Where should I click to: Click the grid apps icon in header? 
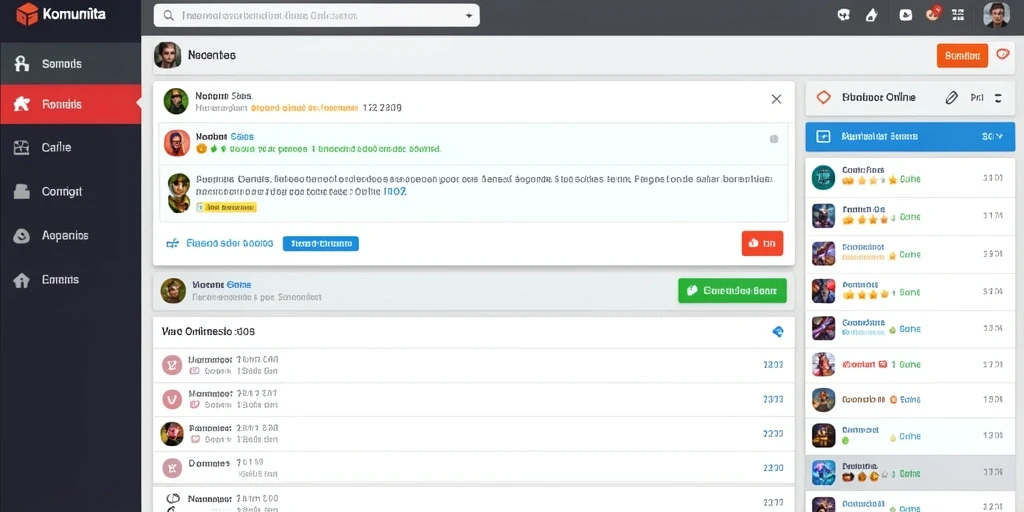(958, 14)
